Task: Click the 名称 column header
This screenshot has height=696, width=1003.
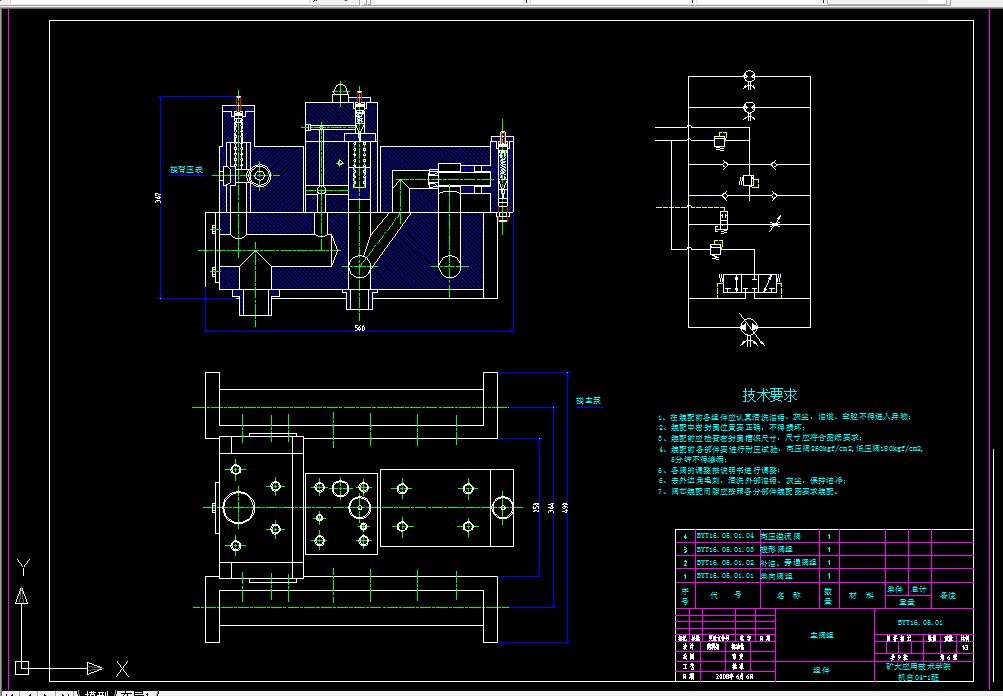Action: click(789, 595)
